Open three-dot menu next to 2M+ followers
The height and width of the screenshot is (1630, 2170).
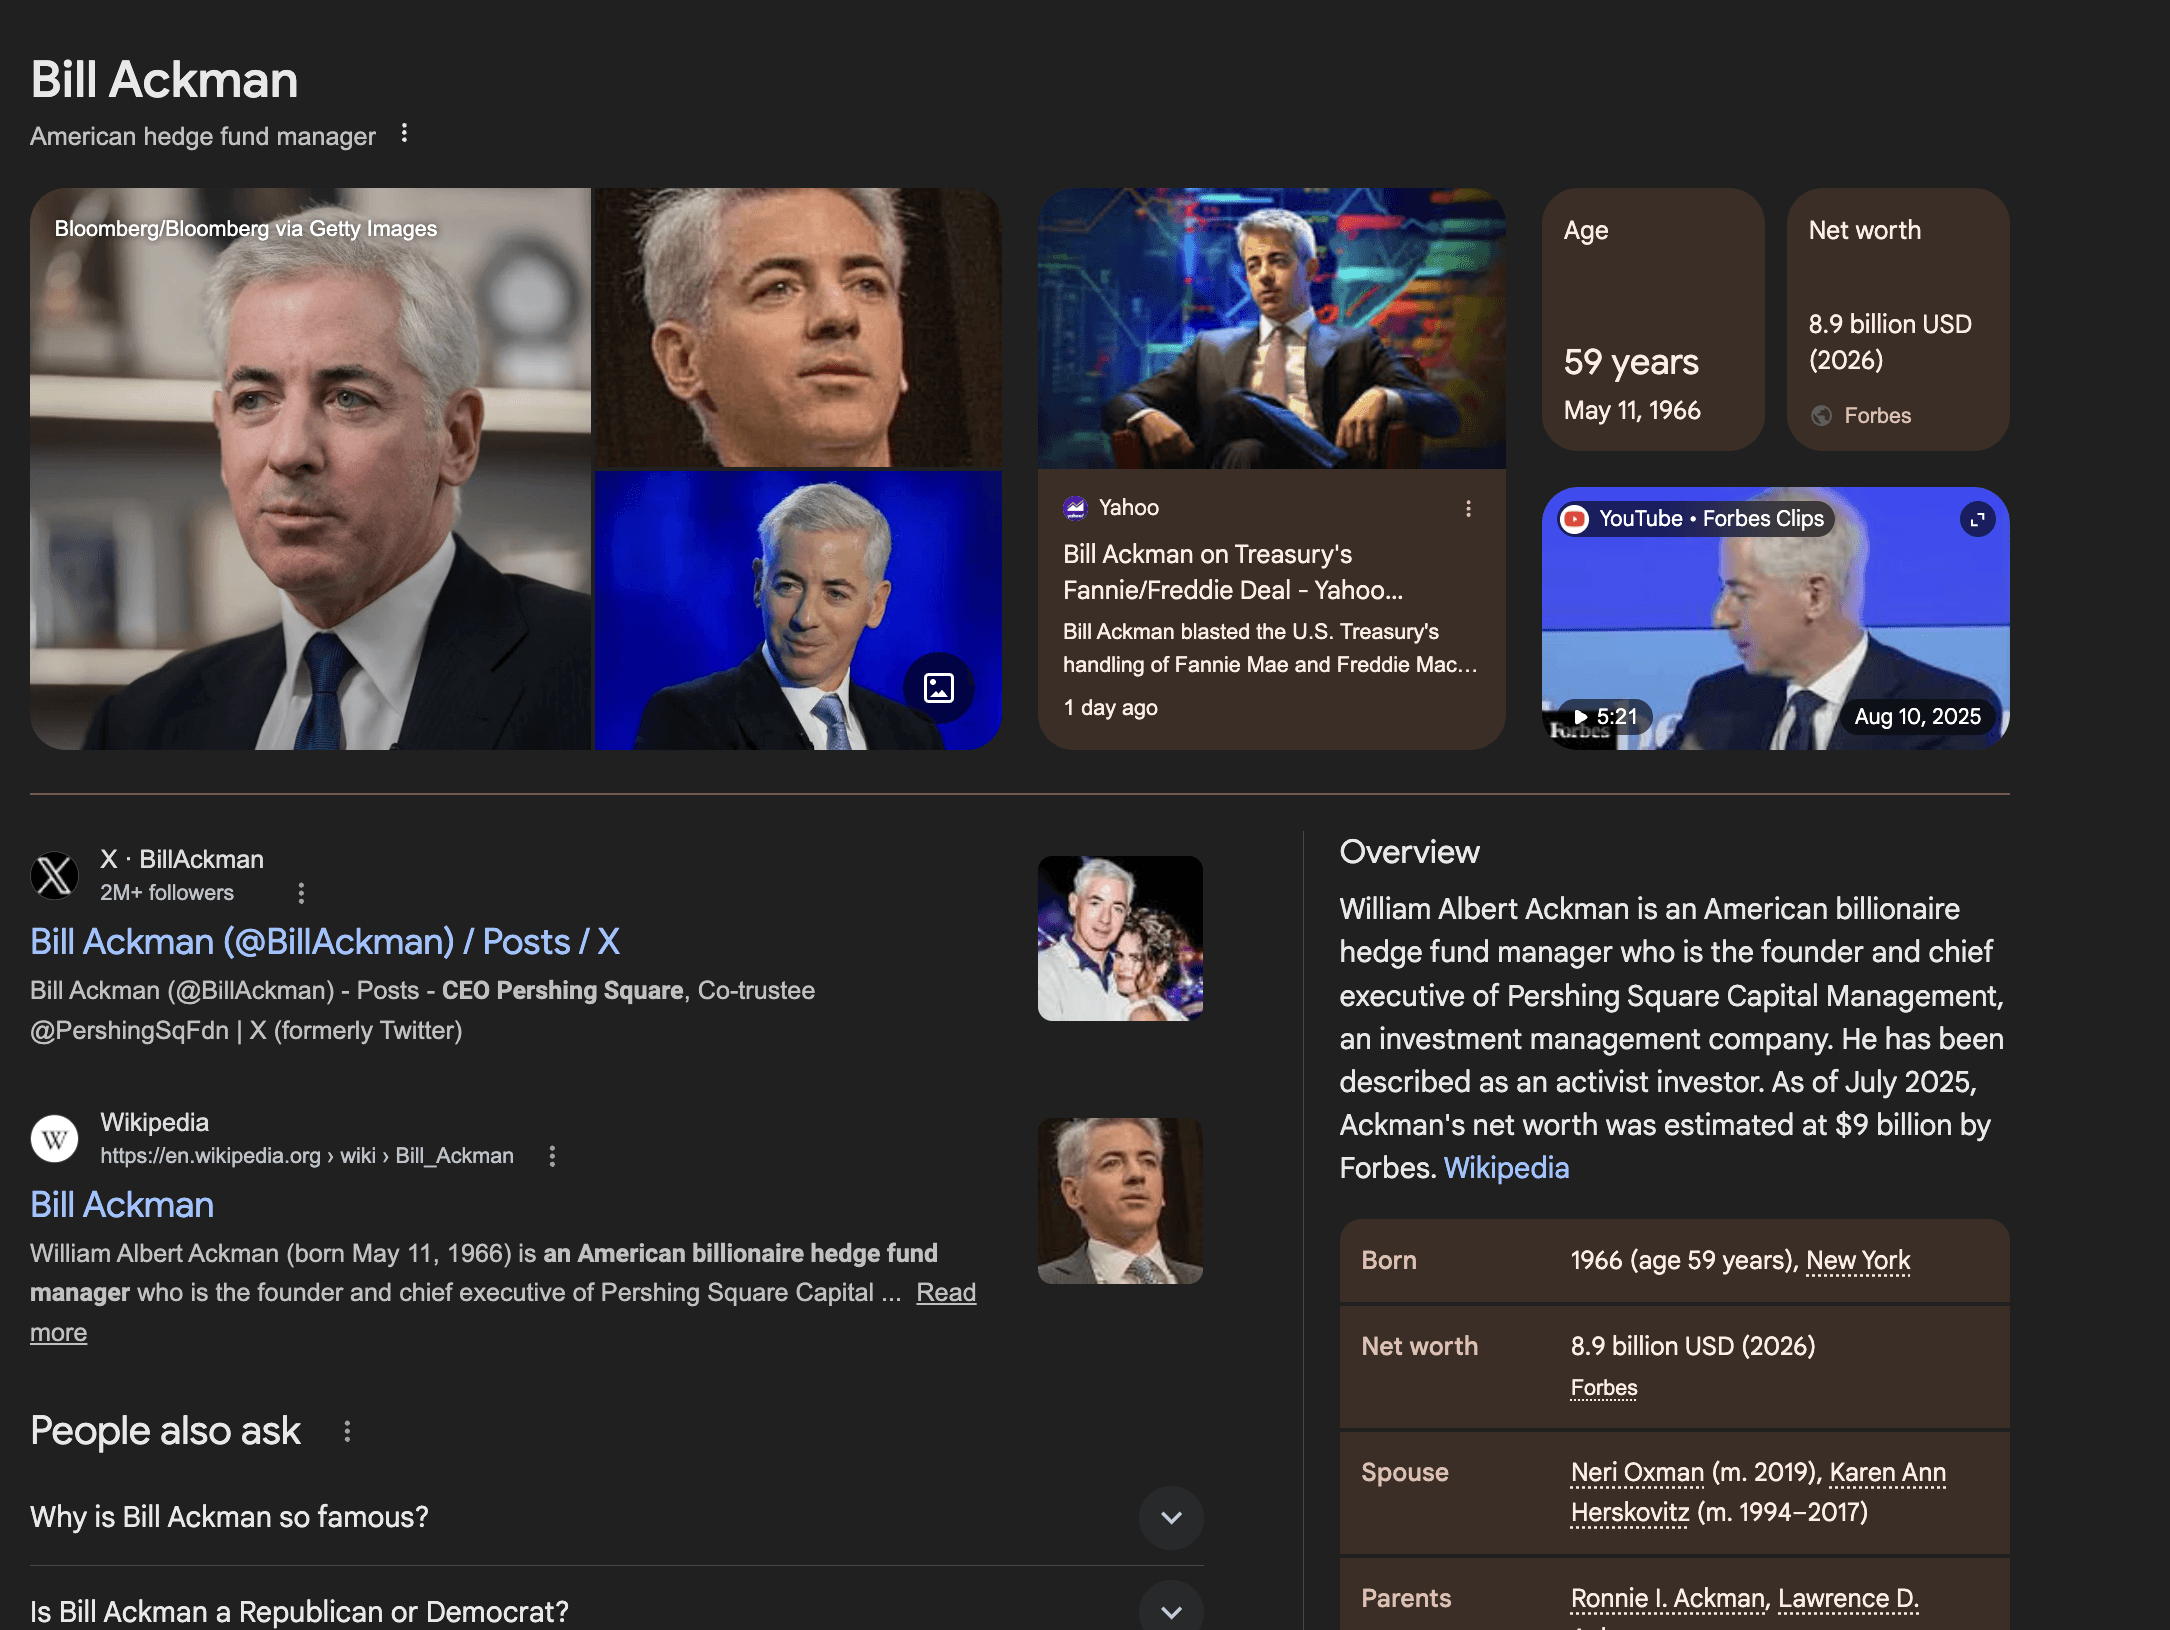tap(301, 893)
